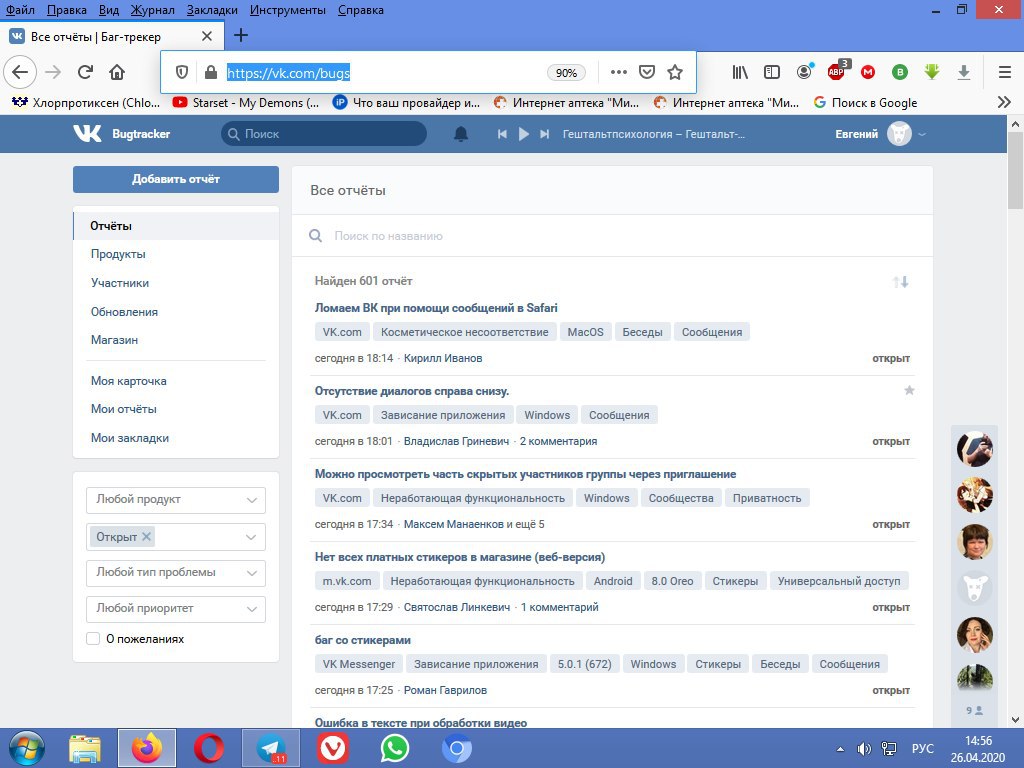Open the Инструменты menu

[x=288, y=10]
